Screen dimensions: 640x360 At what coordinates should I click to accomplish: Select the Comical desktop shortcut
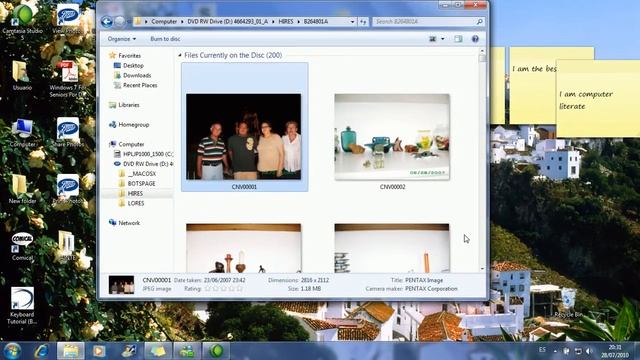tap(22, 247)
